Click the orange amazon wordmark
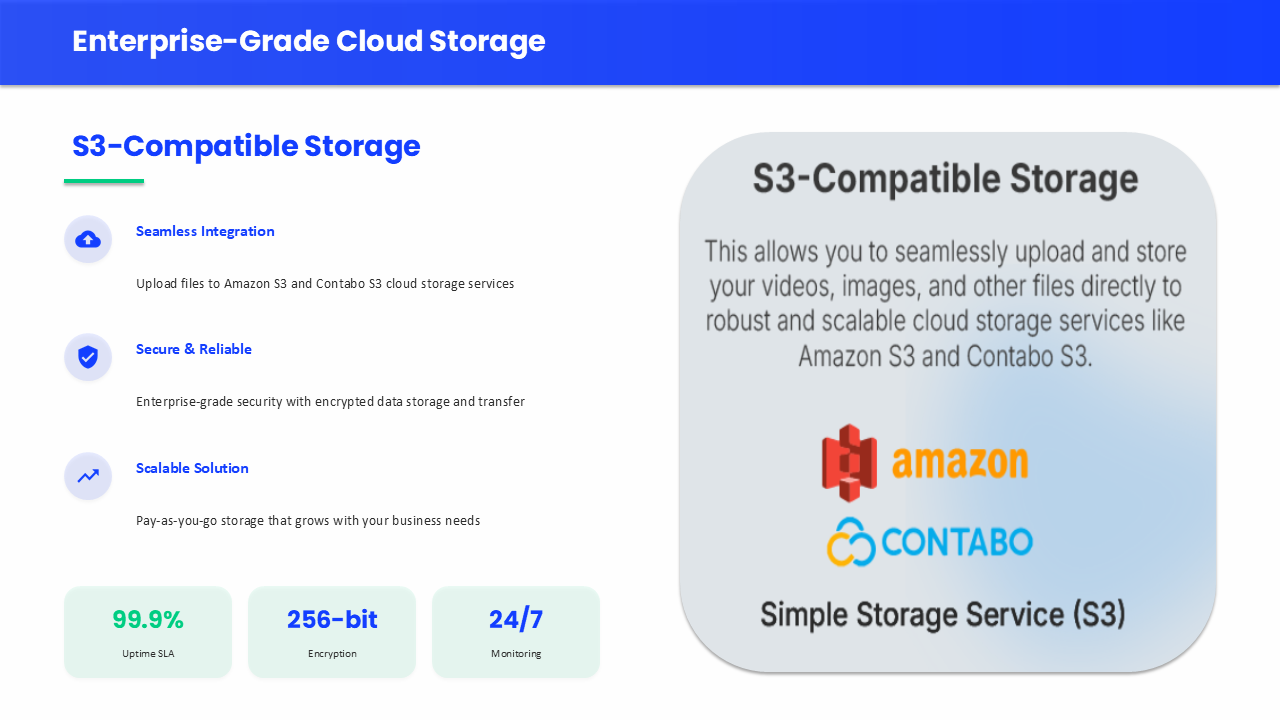 click(959, 462)
